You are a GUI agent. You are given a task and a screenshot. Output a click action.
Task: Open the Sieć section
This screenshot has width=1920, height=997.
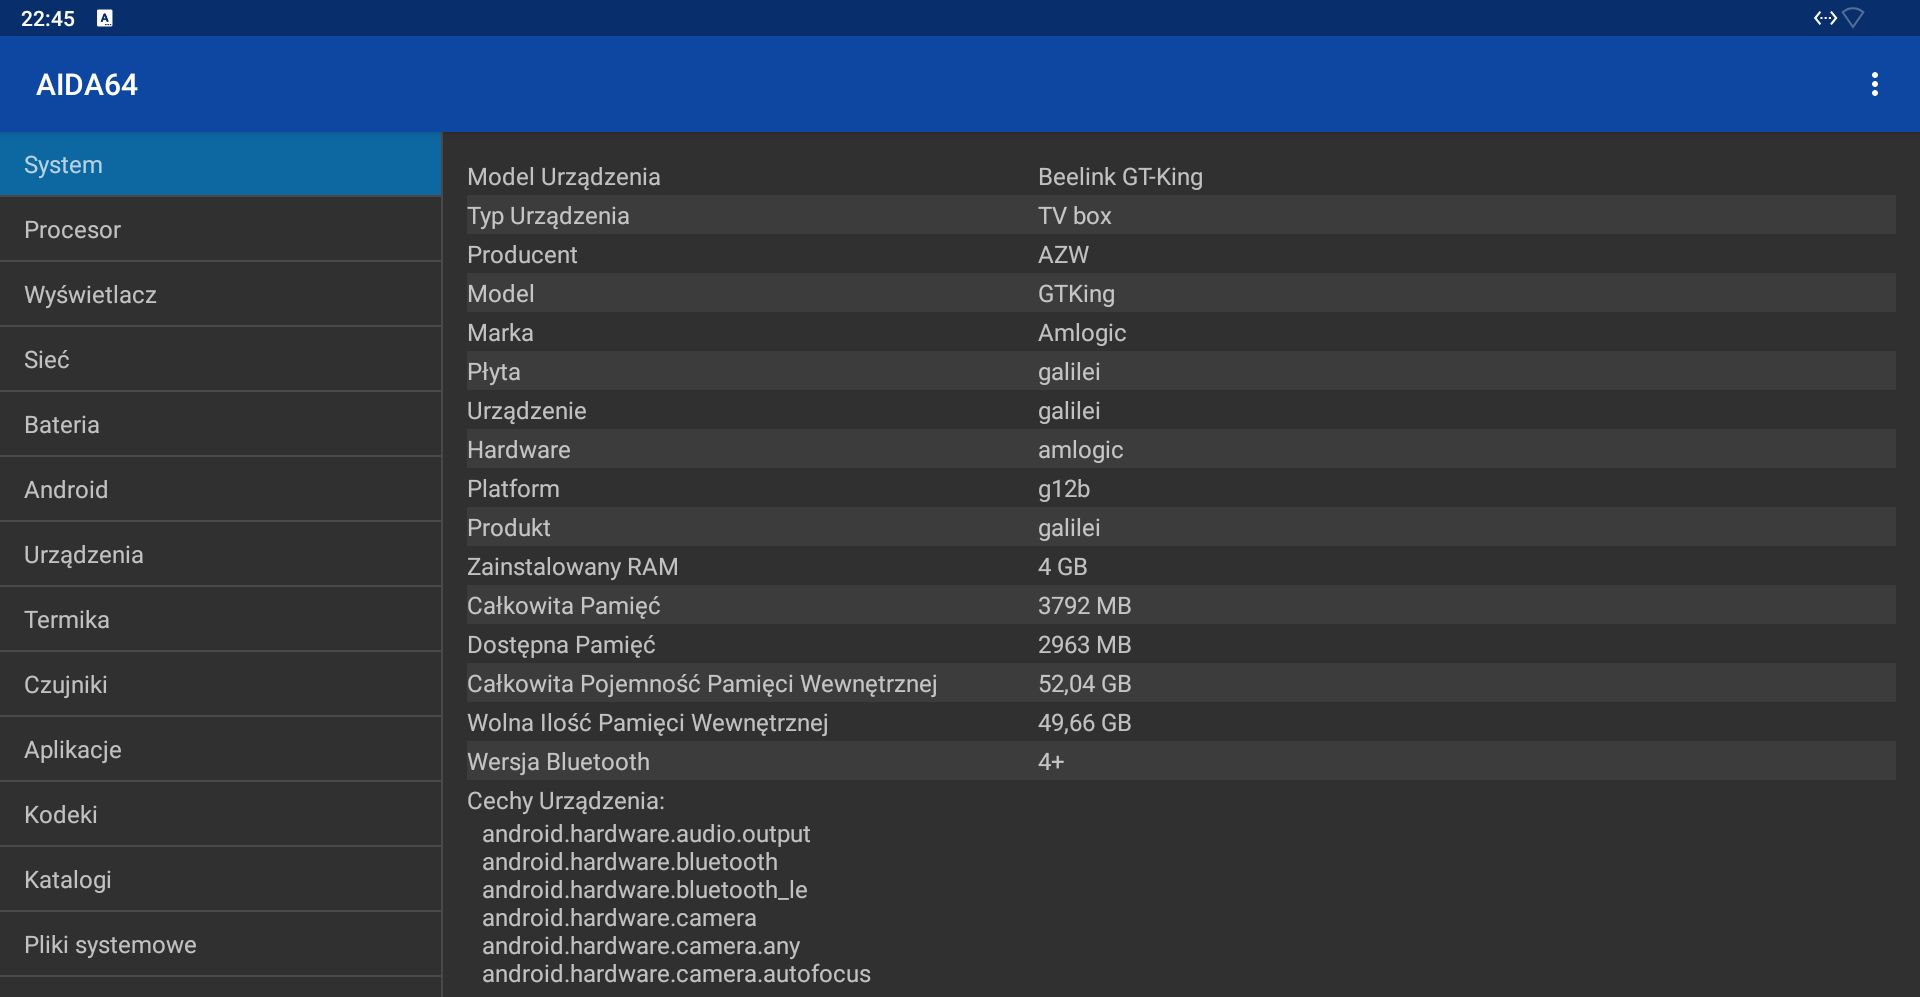[x=220, y=360]
